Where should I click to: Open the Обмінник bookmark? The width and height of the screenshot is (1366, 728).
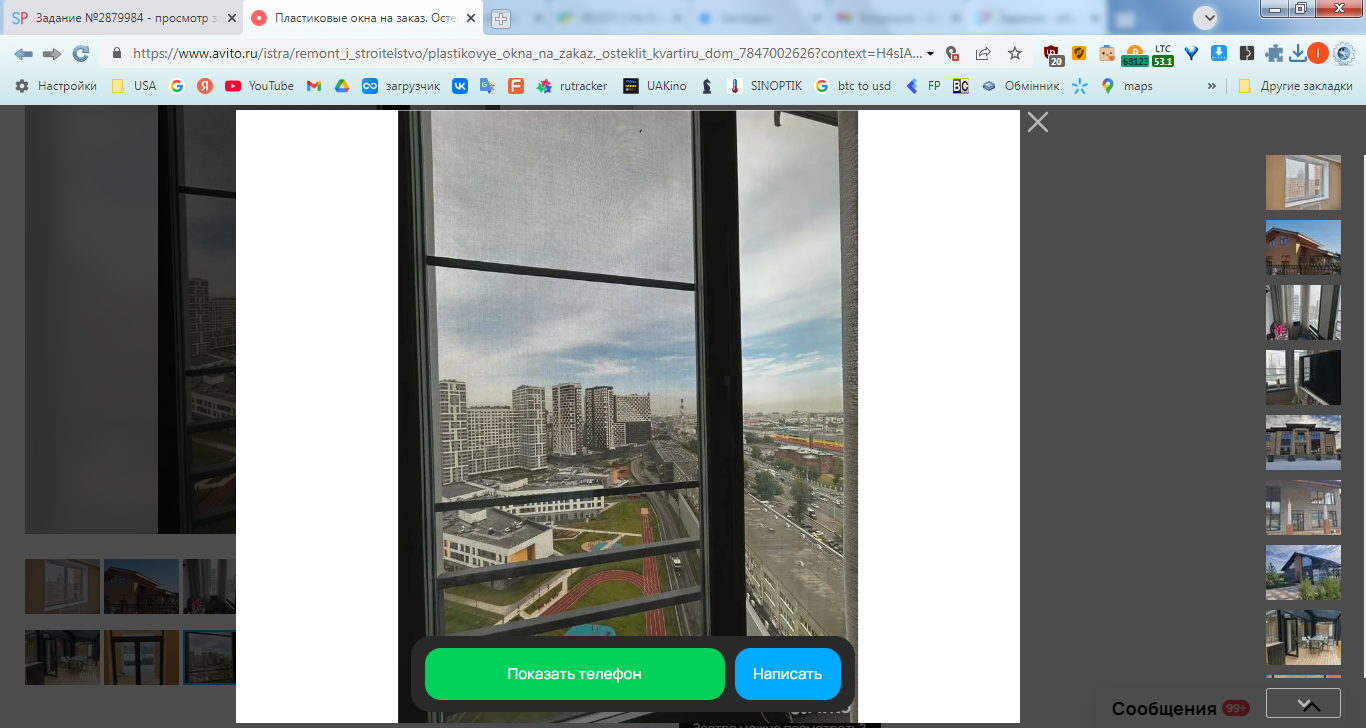point(1020,86)
